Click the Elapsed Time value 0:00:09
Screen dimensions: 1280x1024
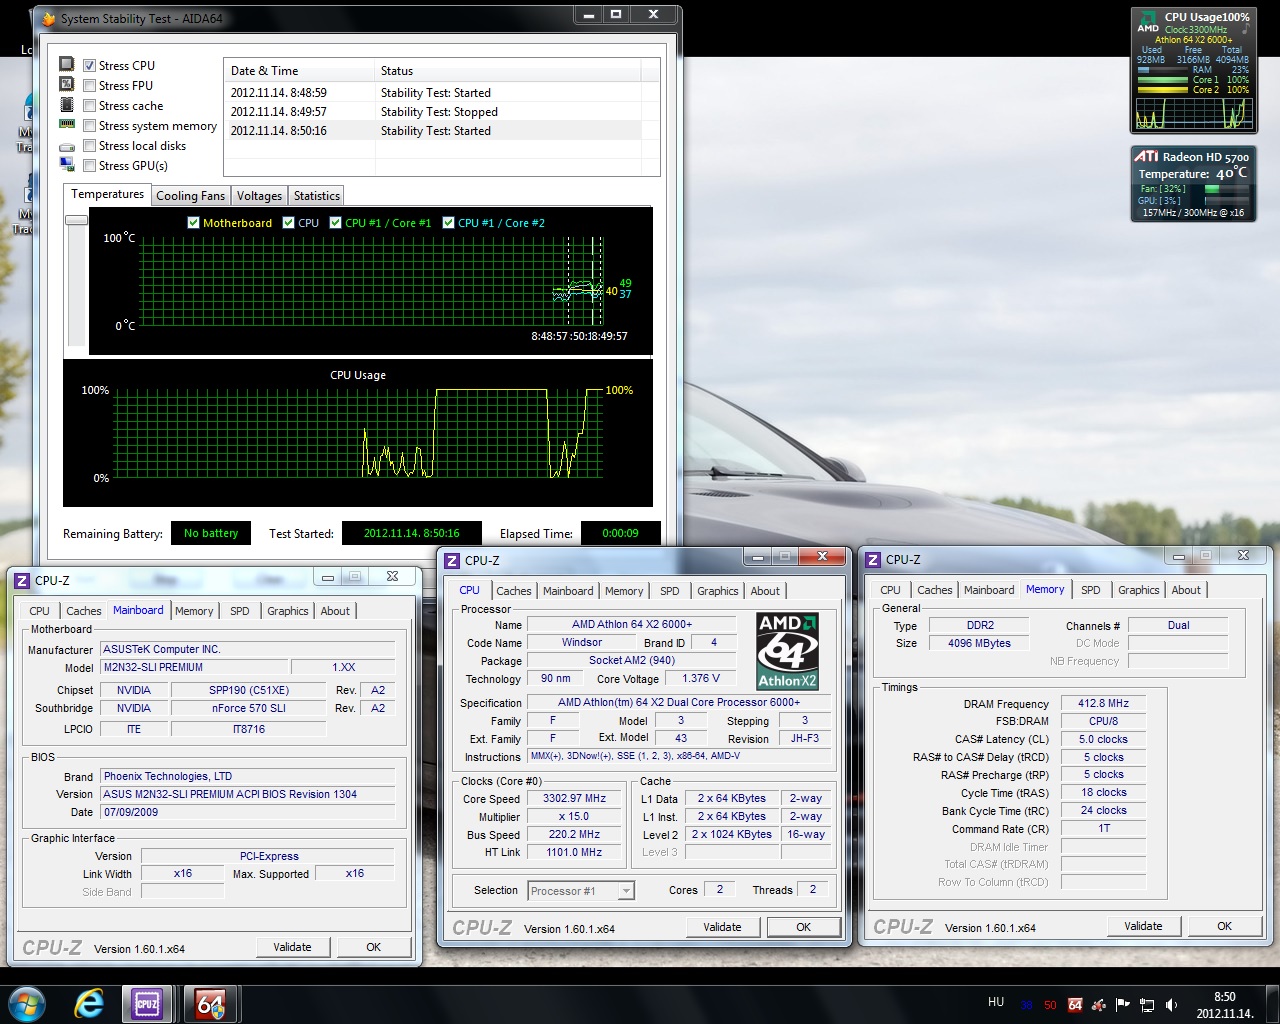point(620,533)
